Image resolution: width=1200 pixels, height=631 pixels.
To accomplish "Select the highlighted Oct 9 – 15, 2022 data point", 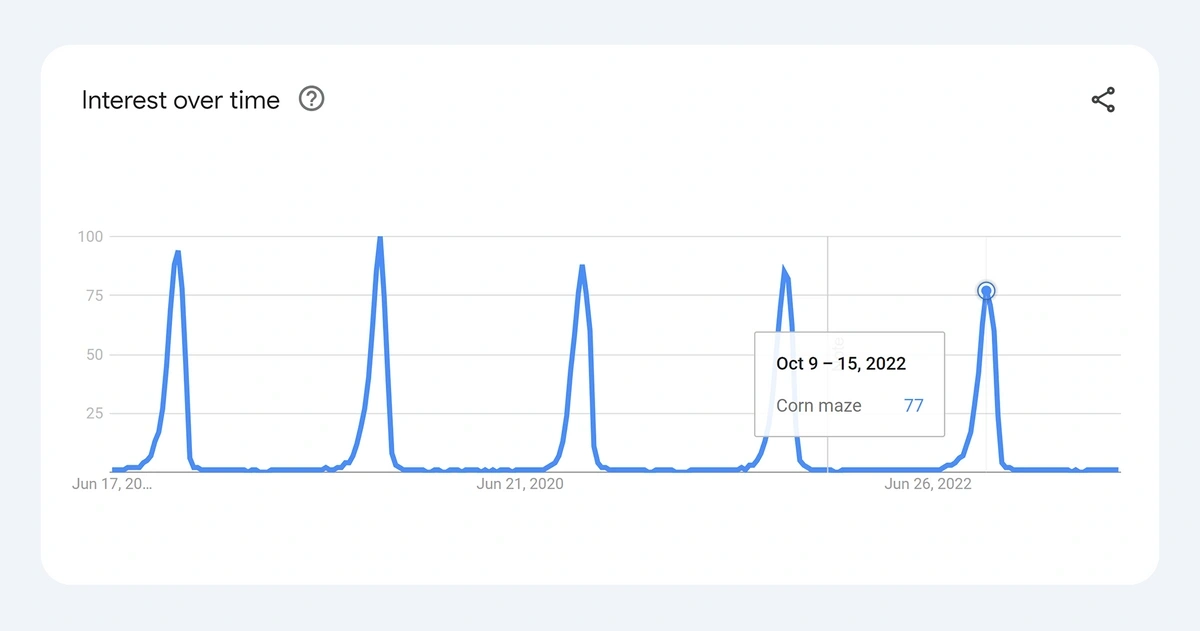I will (x=986, y=291).
